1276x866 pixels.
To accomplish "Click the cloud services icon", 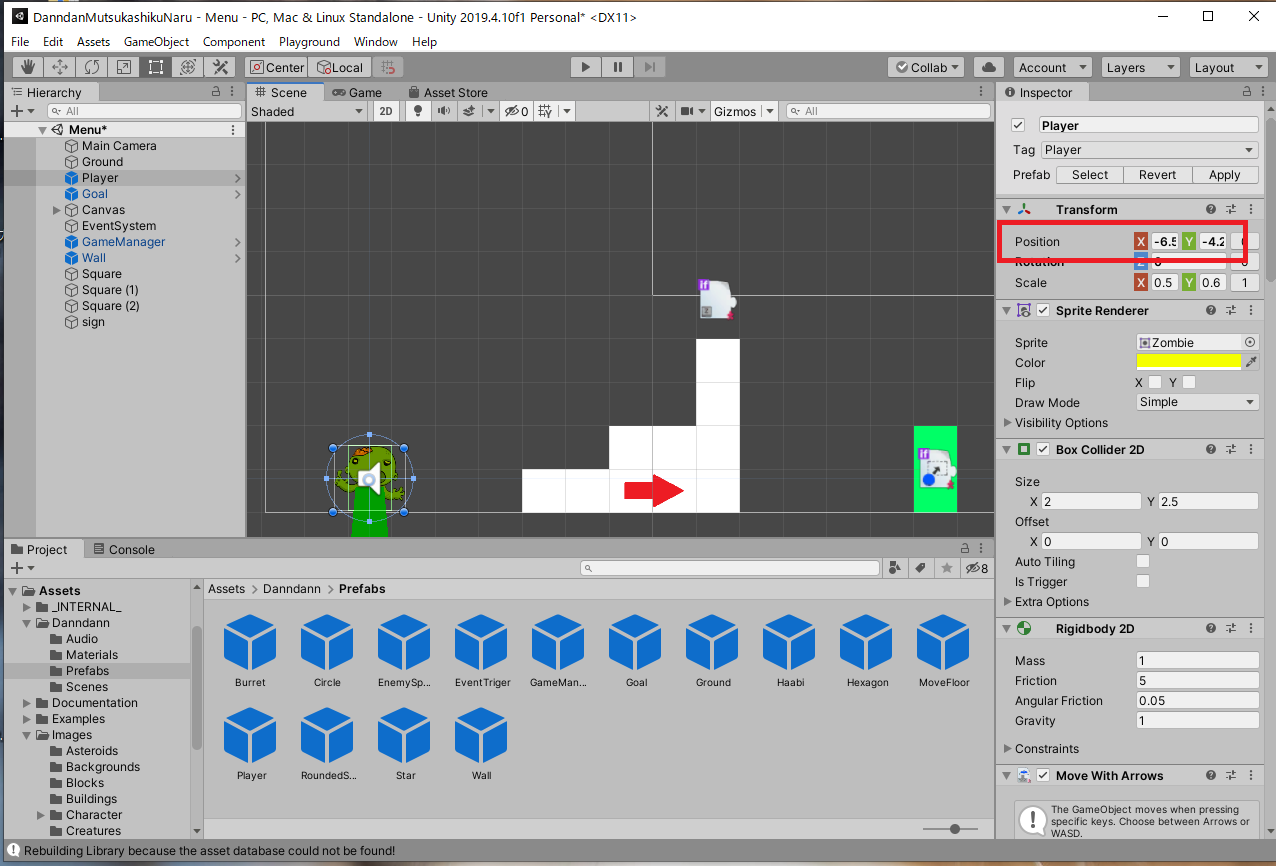I will 989,67.
